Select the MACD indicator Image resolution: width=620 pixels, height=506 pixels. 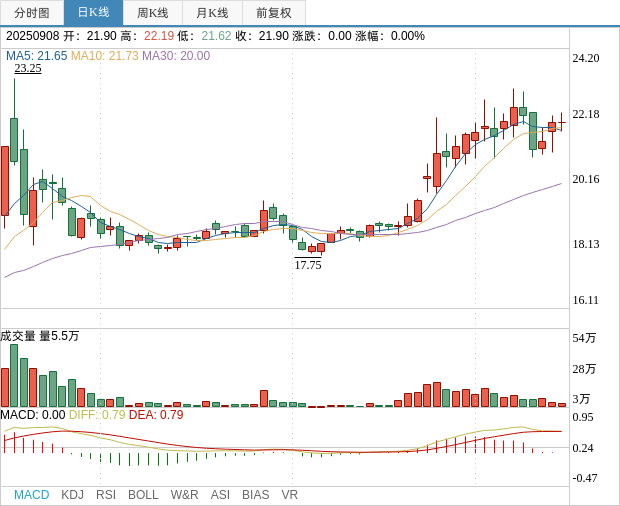click(x=32, y=495)
